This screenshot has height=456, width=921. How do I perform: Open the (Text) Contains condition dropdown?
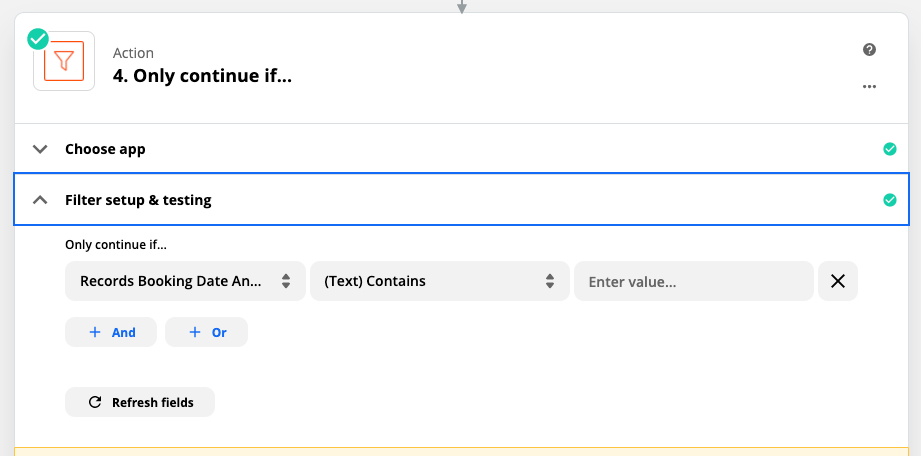point(440,281)
